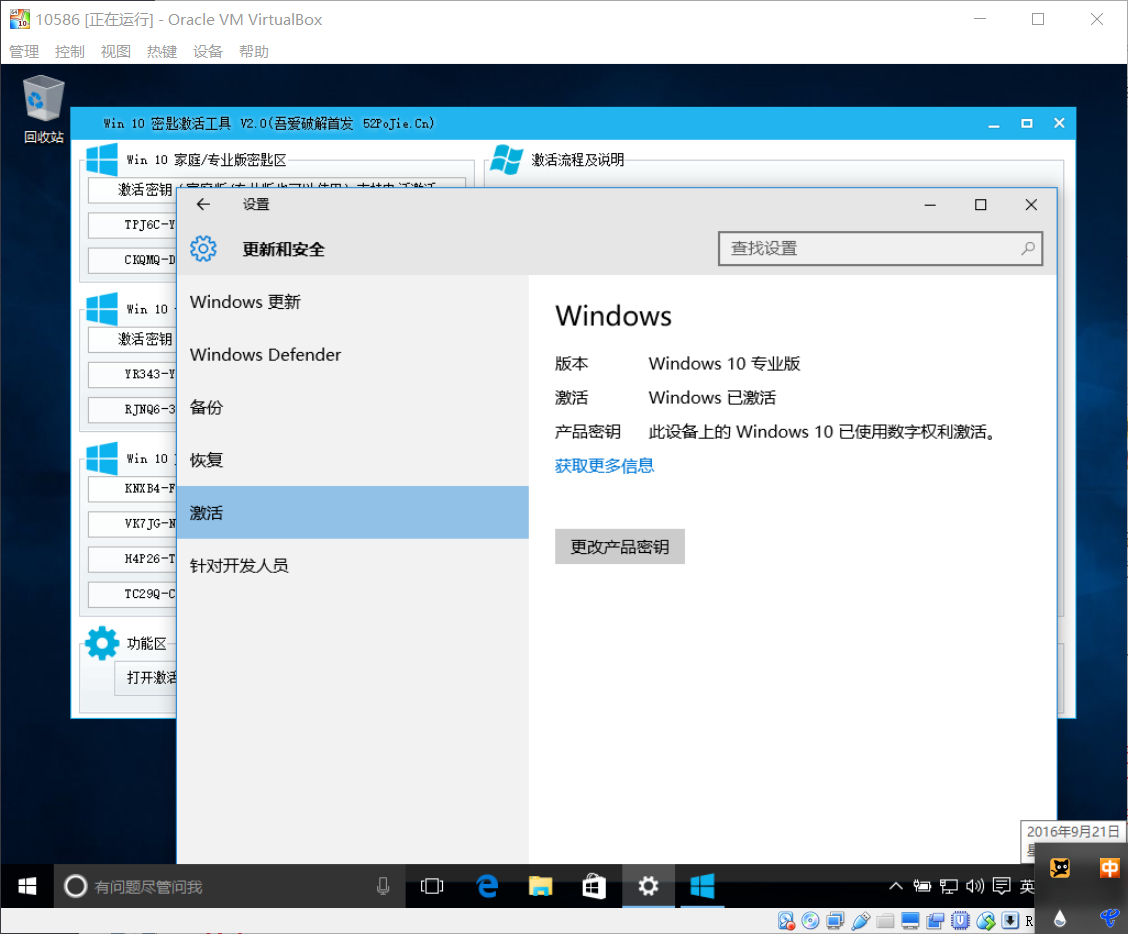Viewport: 1128px width, 934px height.
Task: Open the 获取更多信息 link
Action: click(x=604, y=466)
